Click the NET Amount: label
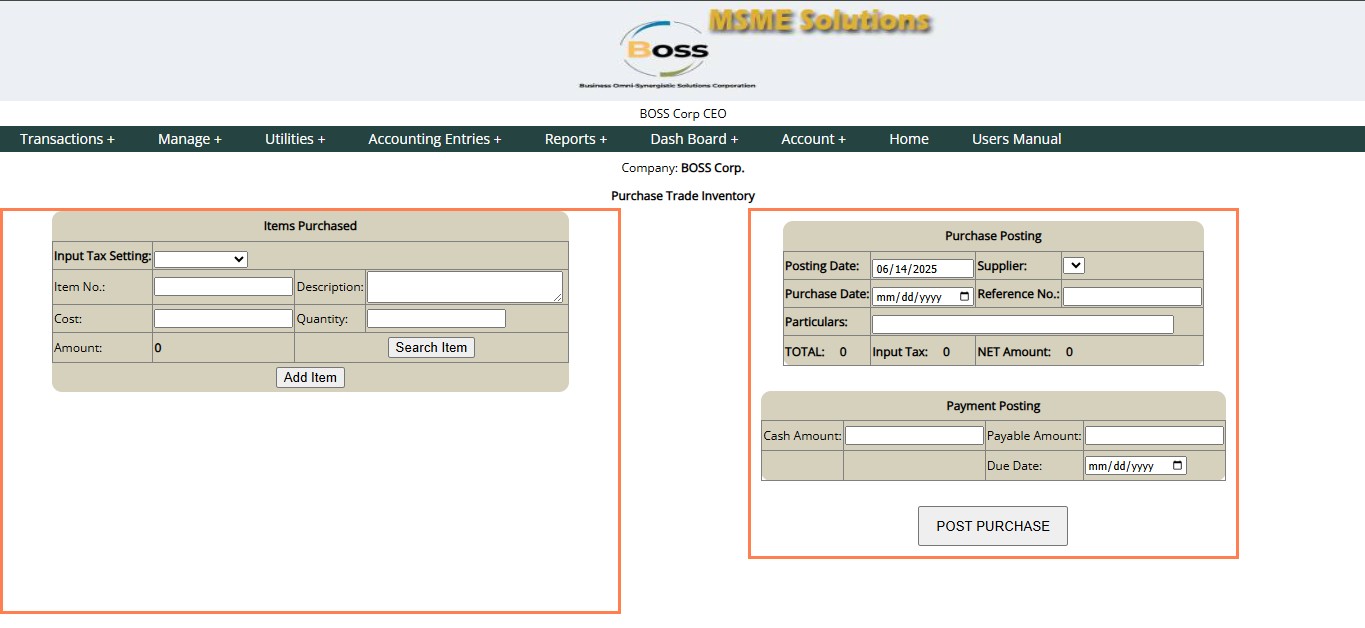 pos(1014,352)
